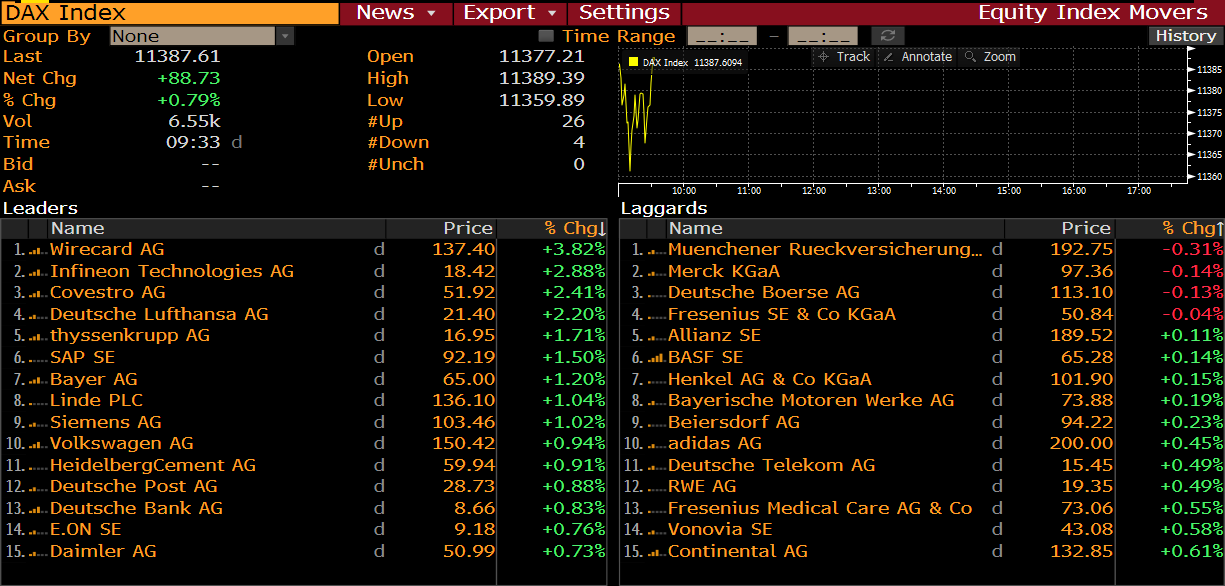Click Wirecard AG's +3.82% change value
The width and height of the screenshot is (1225, 586).
coord(573,250)
